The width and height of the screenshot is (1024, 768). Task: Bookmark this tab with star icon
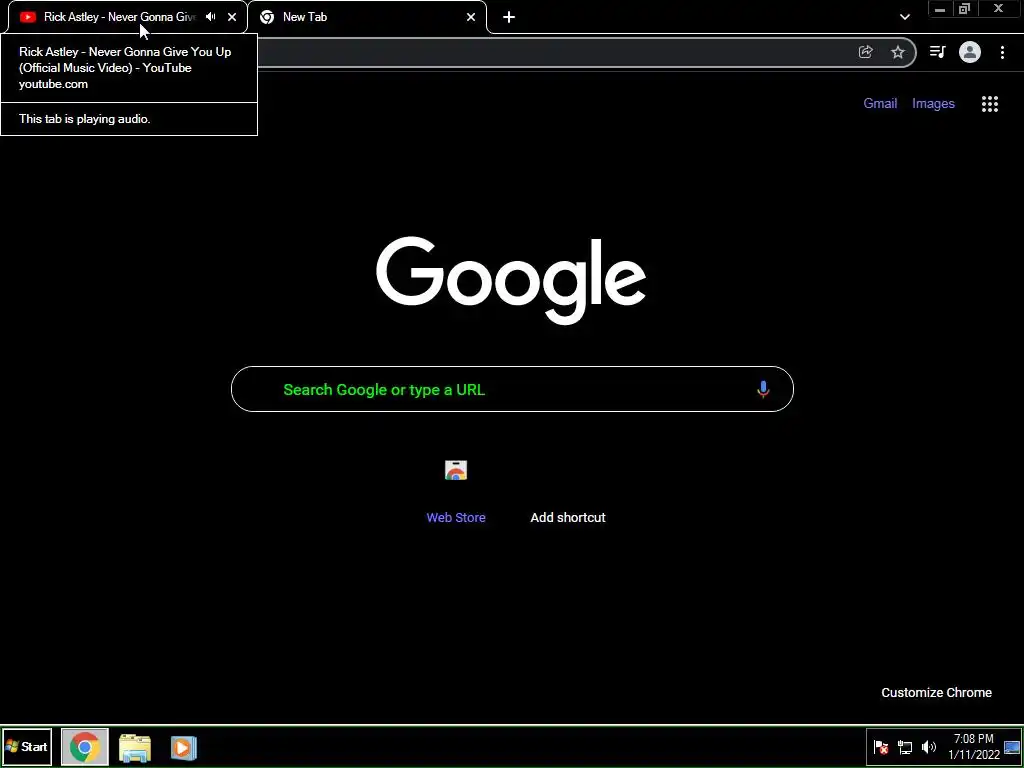[x=898, y=52]
